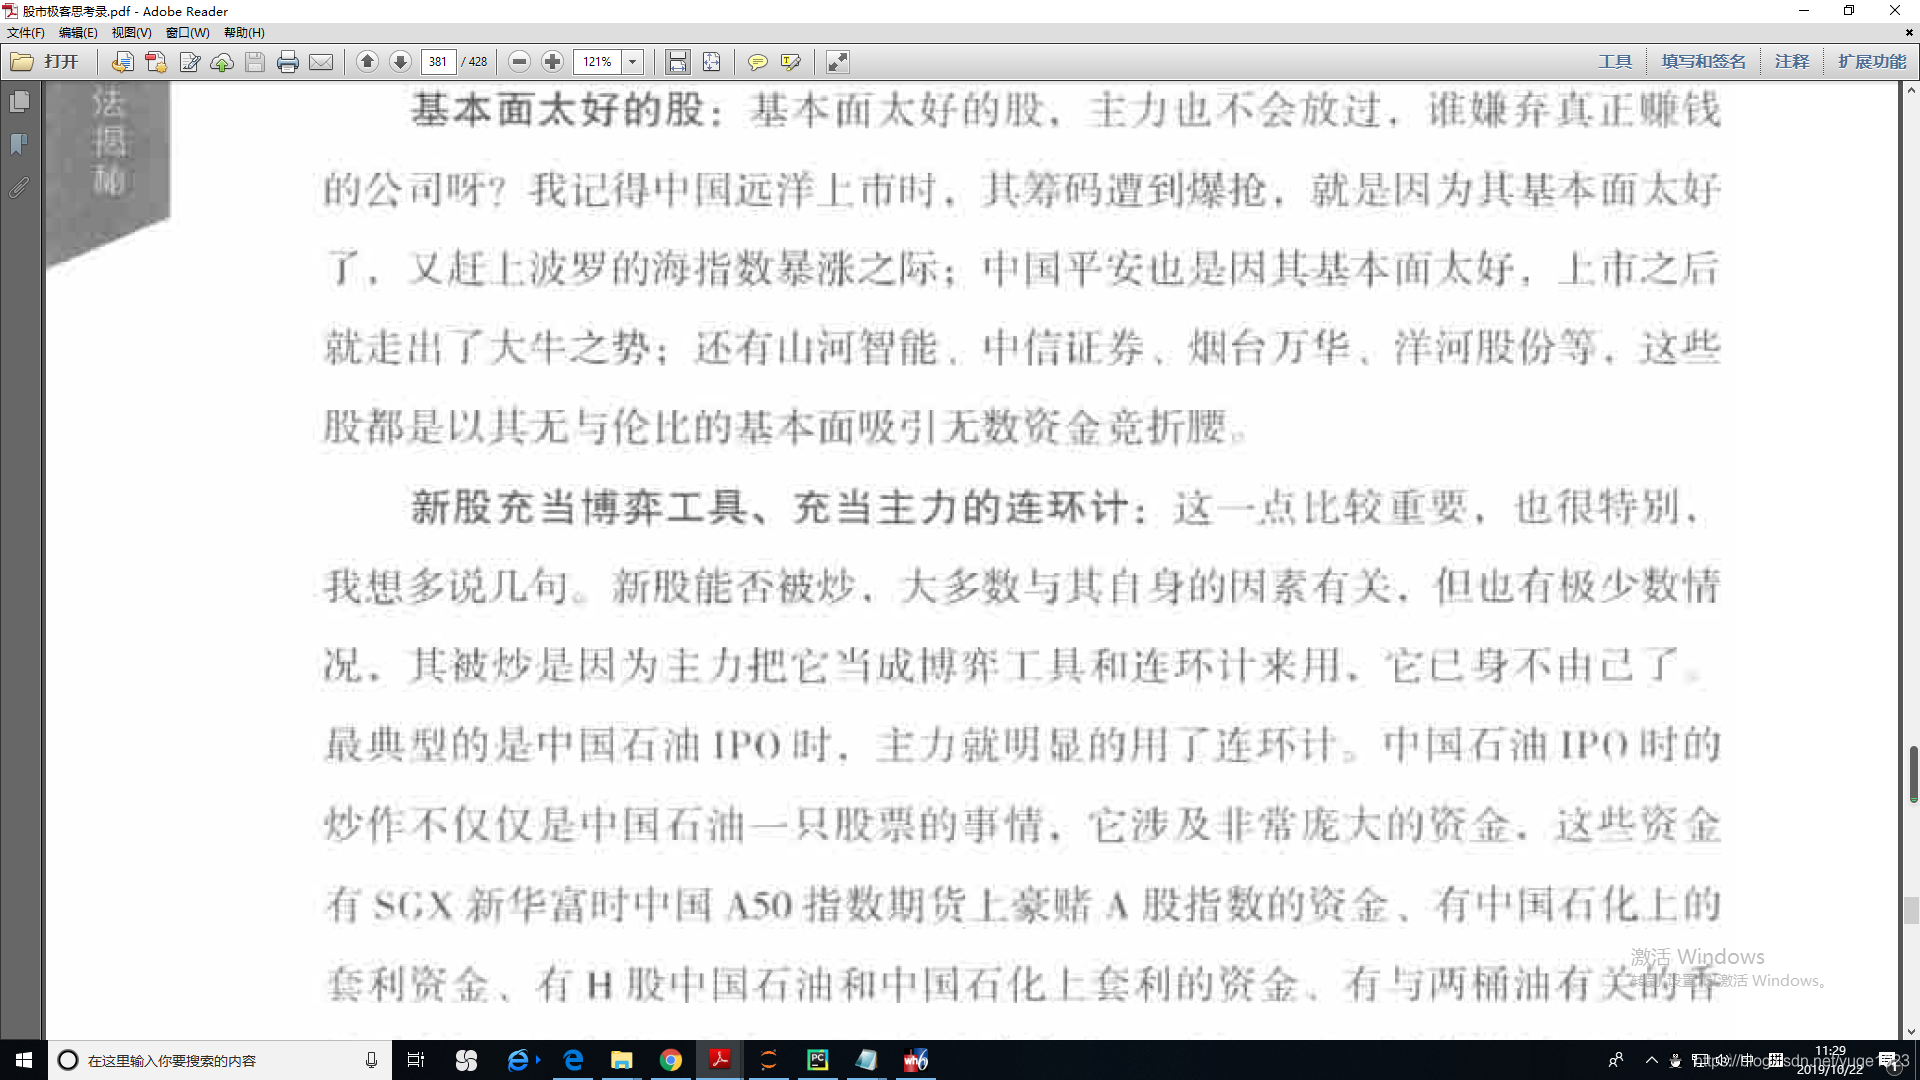
Task: Show bookmarks panel in left sidebar
Action: coord(19,145)
